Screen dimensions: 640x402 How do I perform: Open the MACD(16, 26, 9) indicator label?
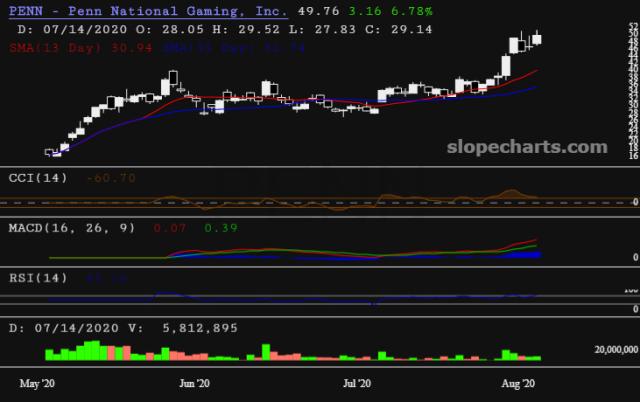click(x=72, y=228)
